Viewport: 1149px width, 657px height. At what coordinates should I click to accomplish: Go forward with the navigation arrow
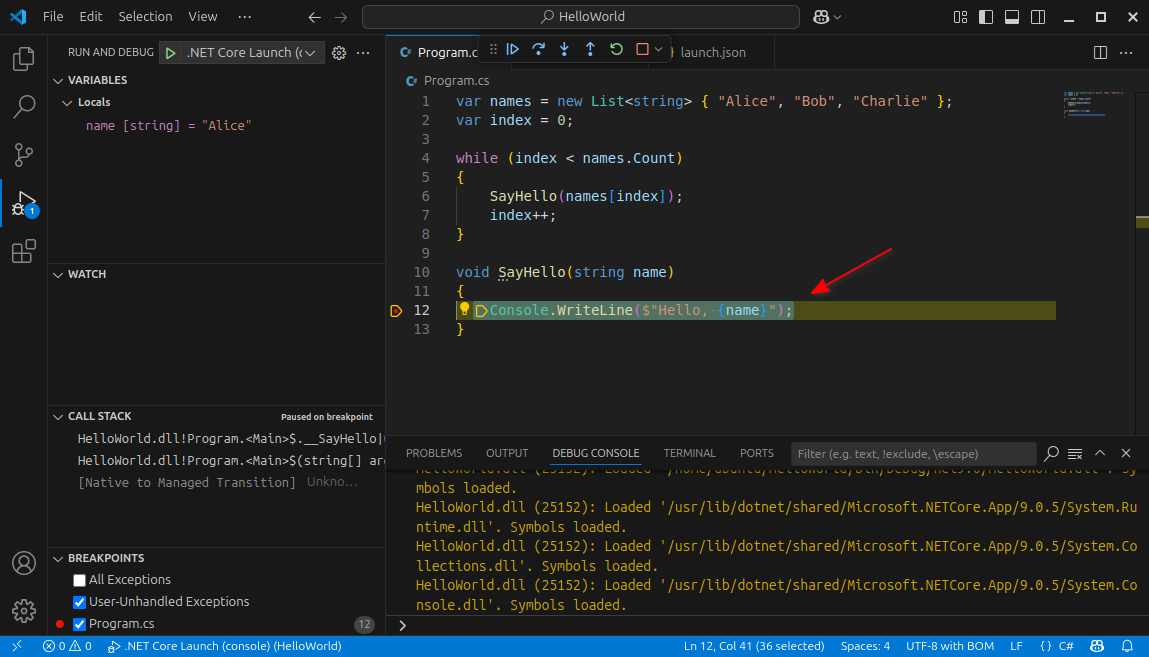[341, 17]
